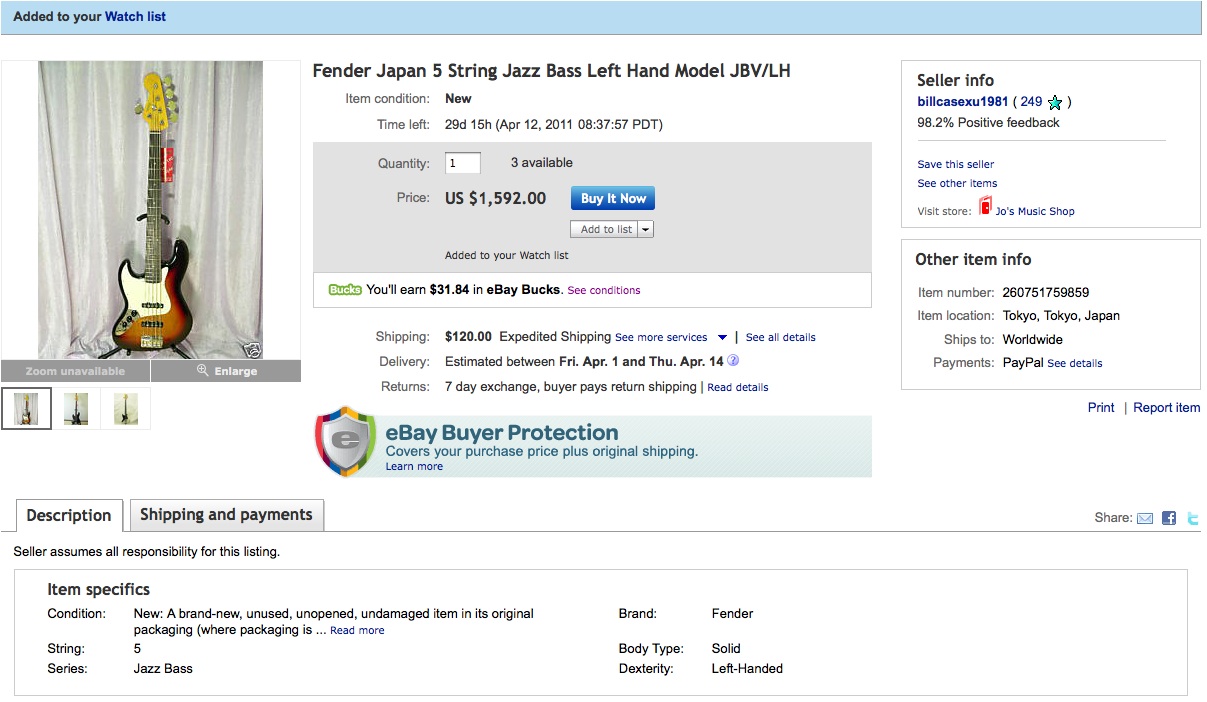Click the Print link

1101,408
